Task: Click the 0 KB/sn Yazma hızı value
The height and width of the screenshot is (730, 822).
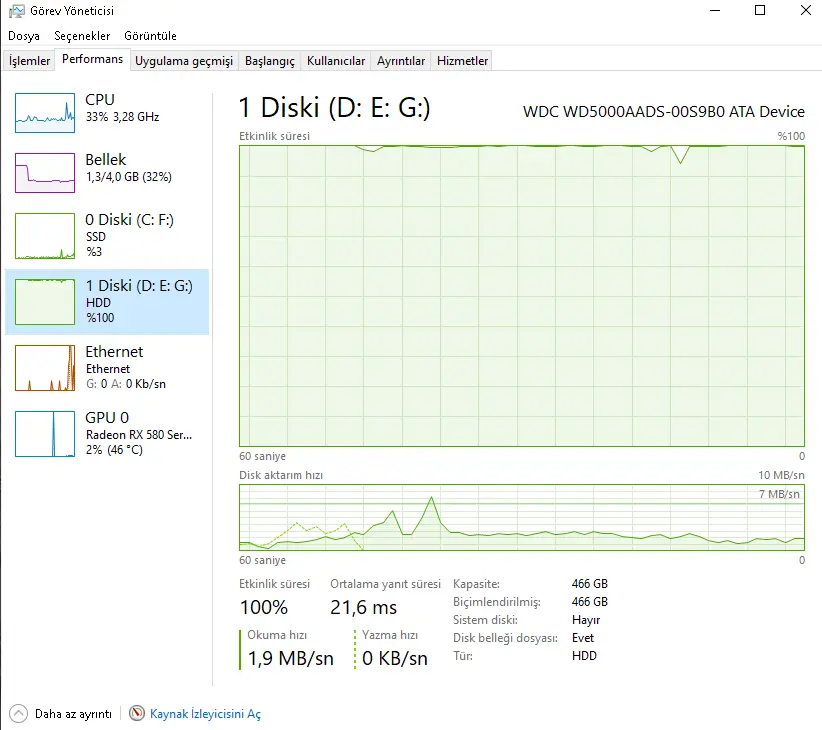Action: point(395,658)
